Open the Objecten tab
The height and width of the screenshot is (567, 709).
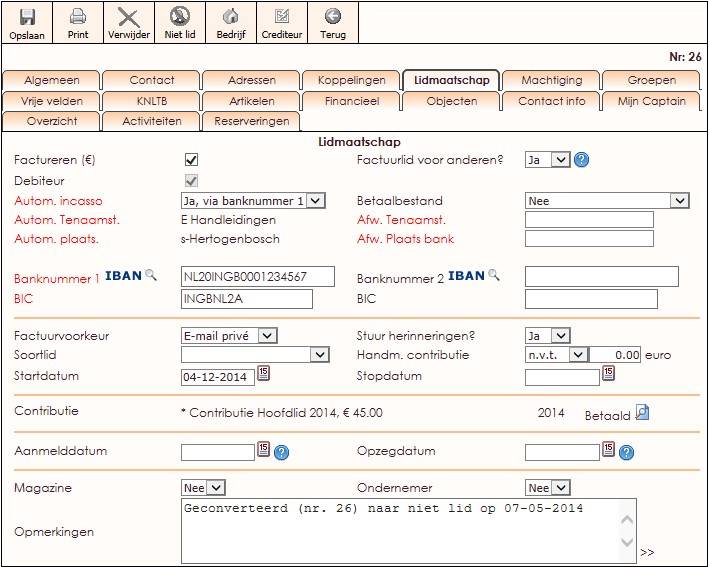pos(452,101)
